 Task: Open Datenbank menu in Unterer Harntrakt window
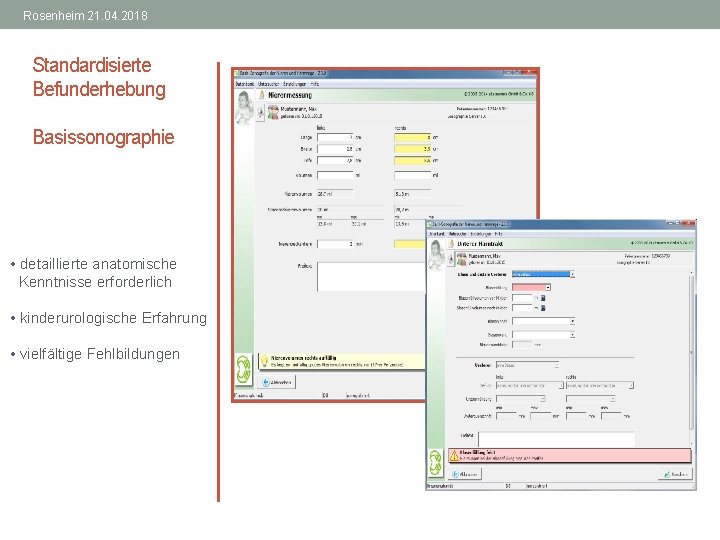click(437, 234)
